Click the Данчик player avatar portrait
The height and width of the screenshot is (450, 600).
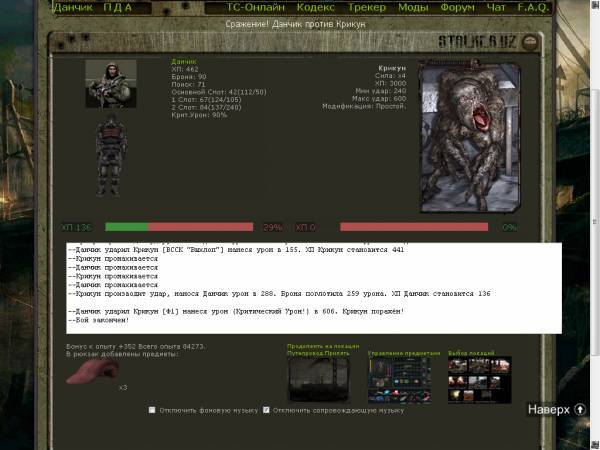(110, 82)
